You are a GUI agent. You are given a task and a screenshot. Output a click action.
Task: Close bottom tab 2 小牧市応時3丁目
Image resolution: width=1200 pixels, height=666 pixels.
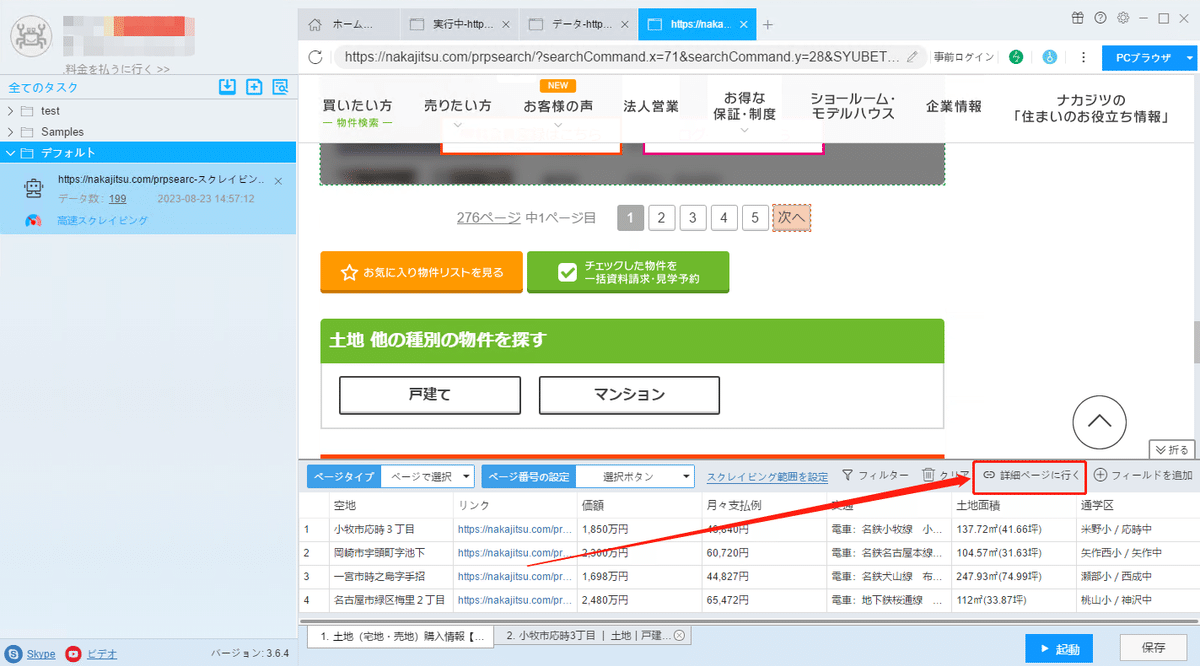pyautogui.click(x=679, y=635)
